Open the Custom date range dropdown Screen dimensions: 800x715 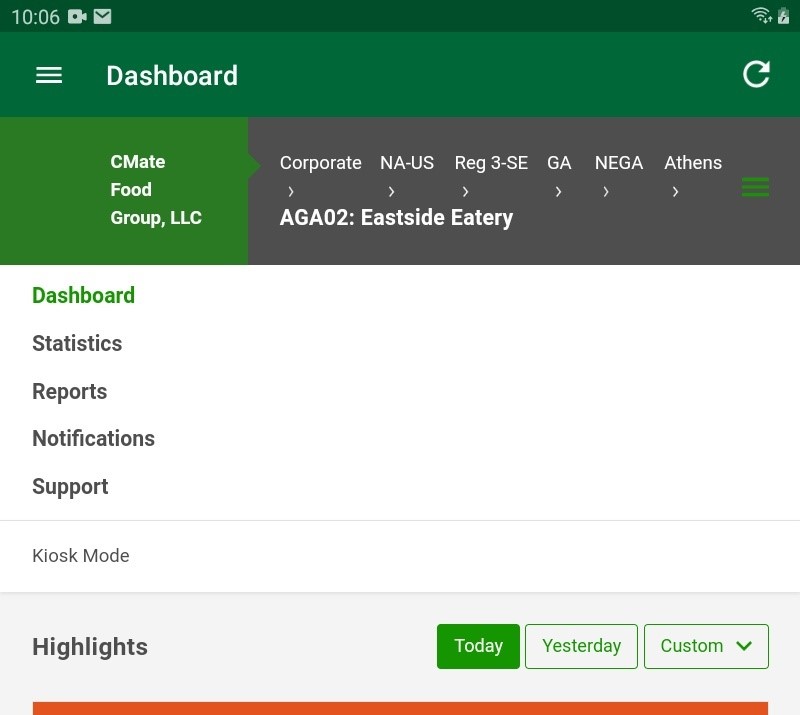(x=706, y=646)
